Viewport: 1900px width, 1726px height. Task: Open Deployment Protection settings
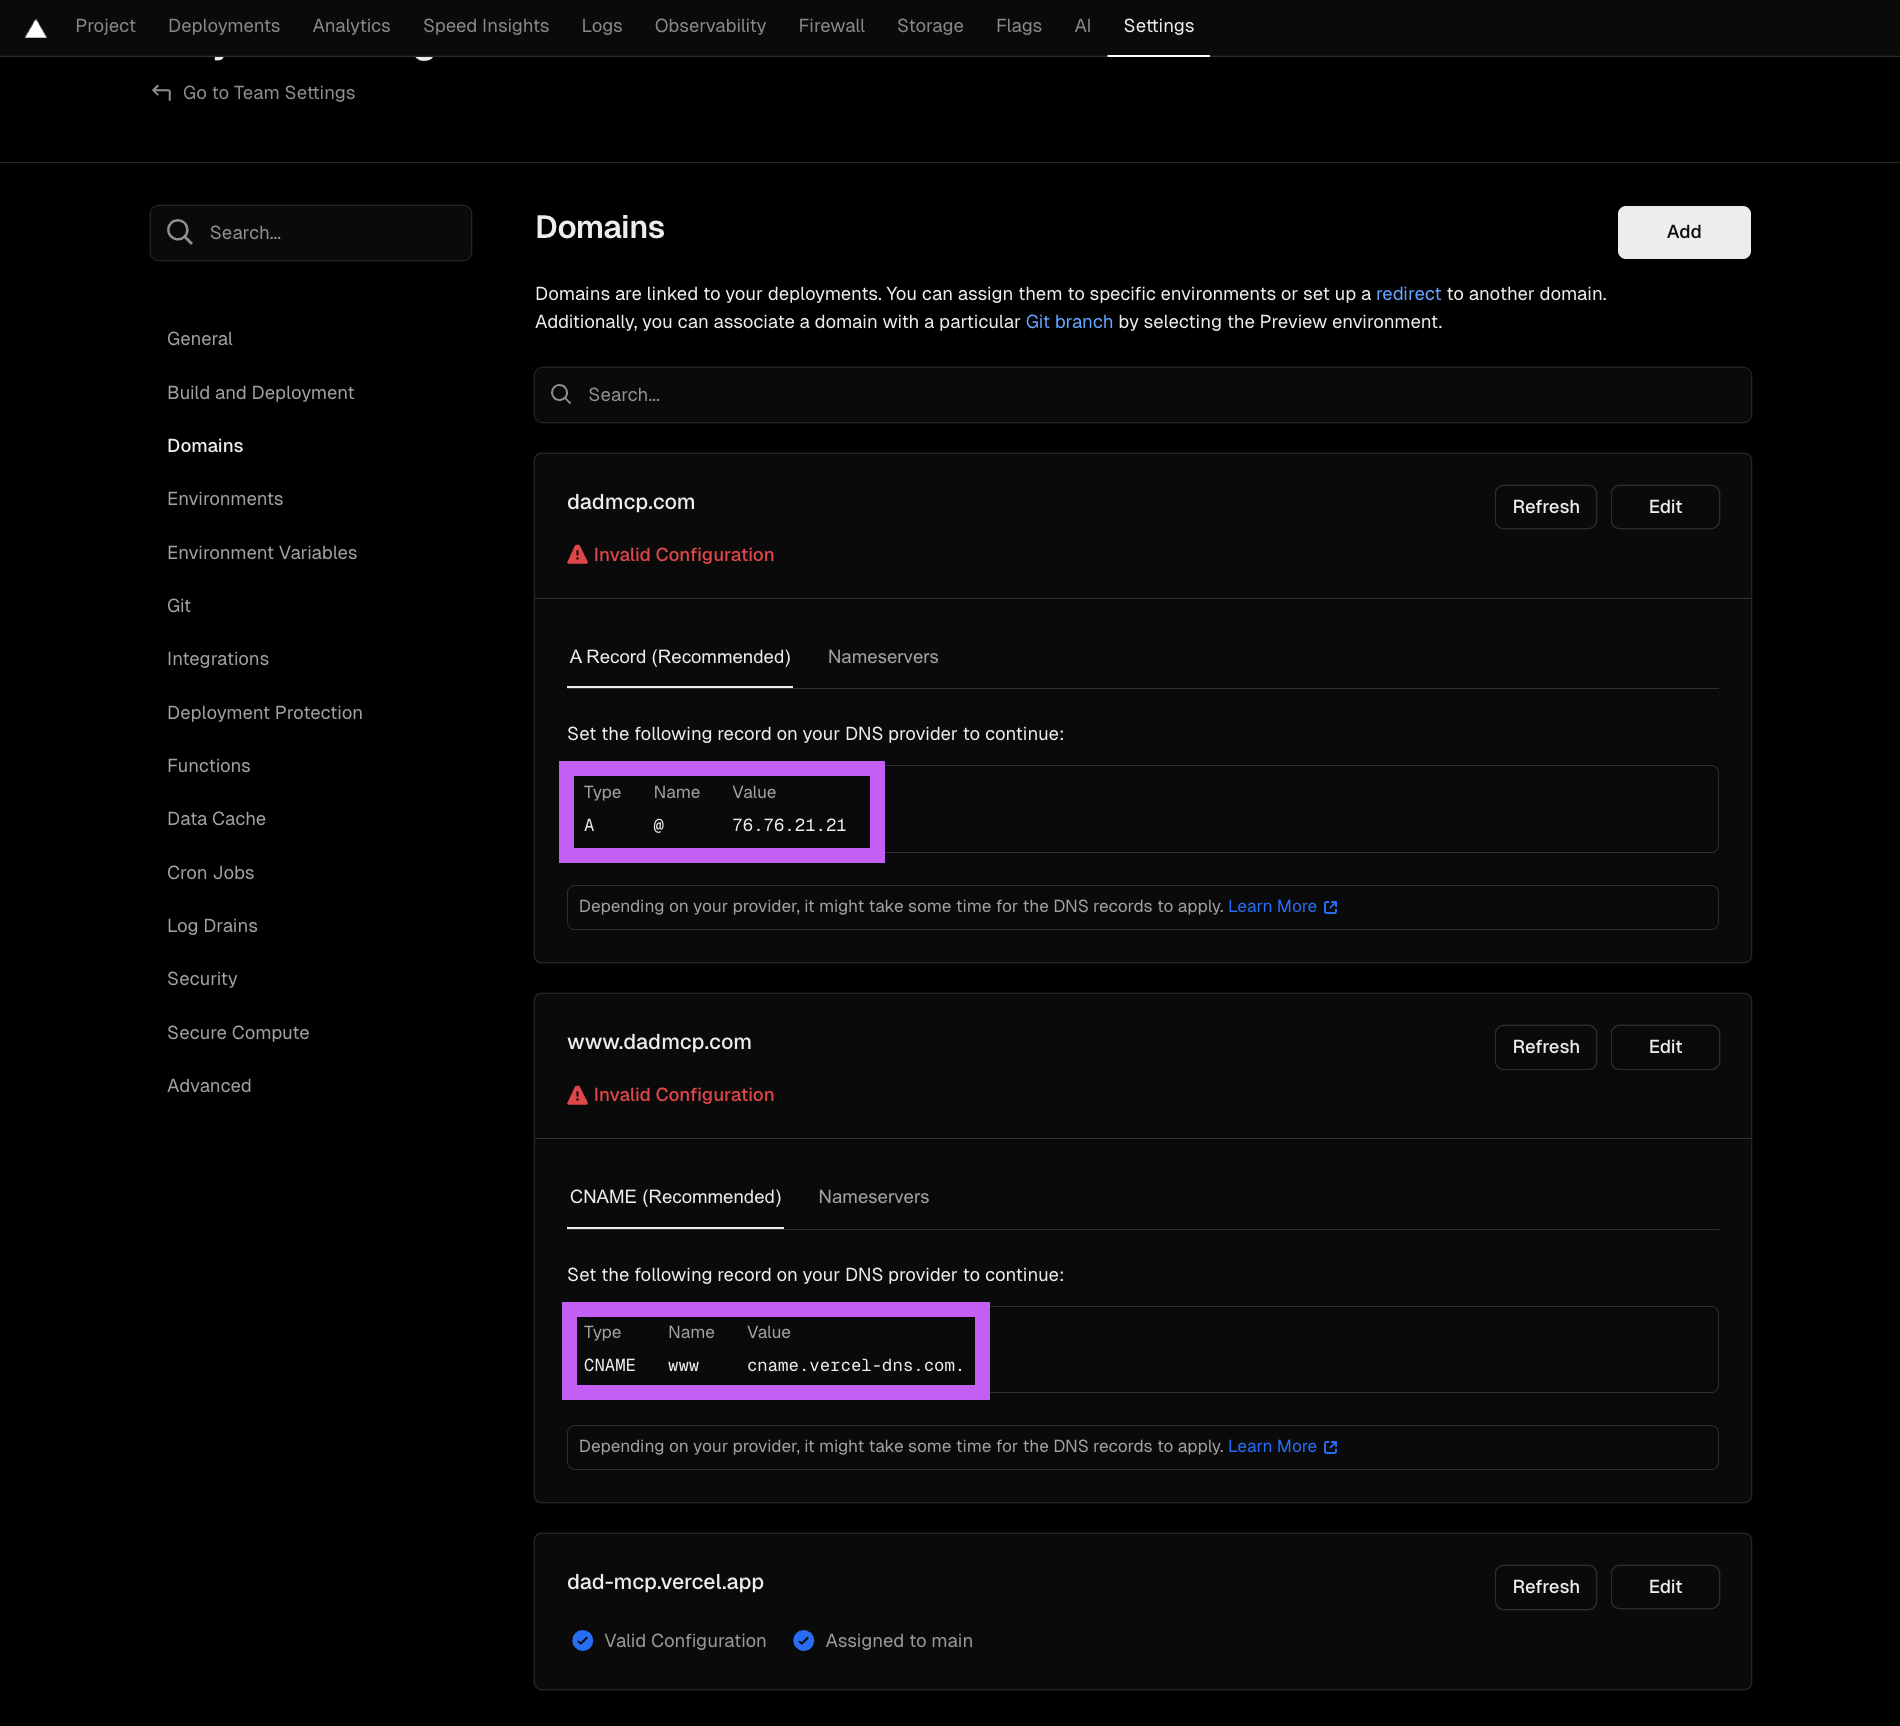coord(265,713)
